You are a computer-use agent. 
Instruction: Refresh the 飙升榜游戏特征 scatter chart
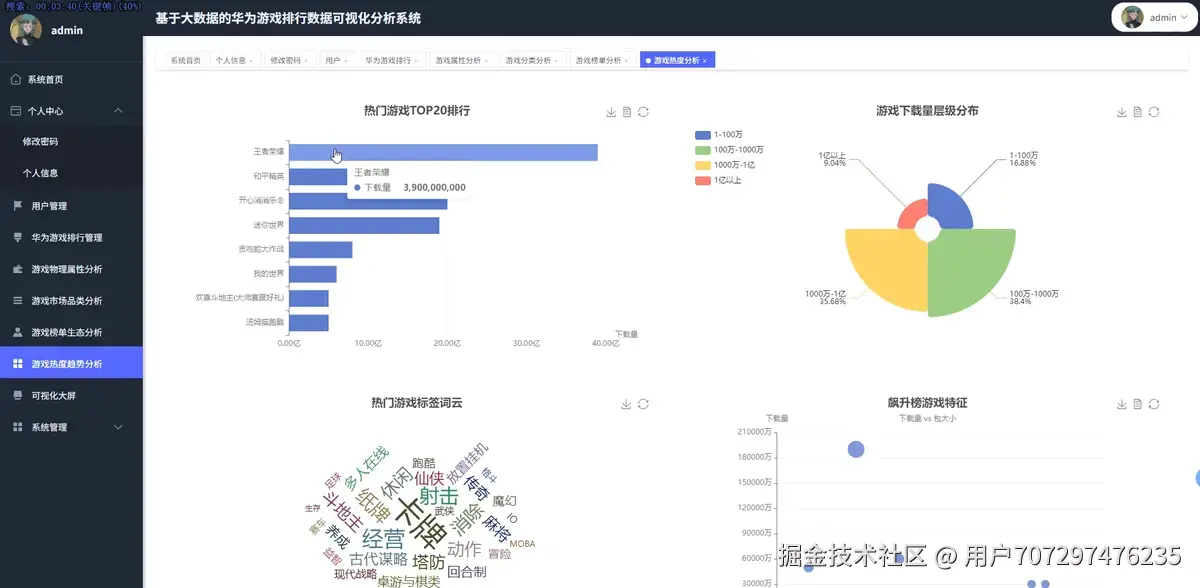click(1154, 404)
